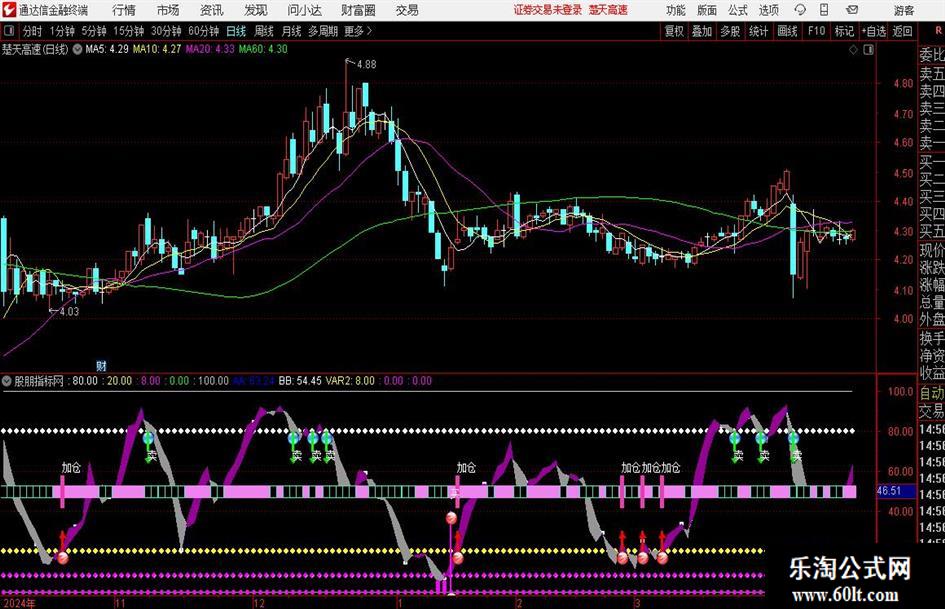Click the VAR2: 8.00 indicator value

(350, 381)
